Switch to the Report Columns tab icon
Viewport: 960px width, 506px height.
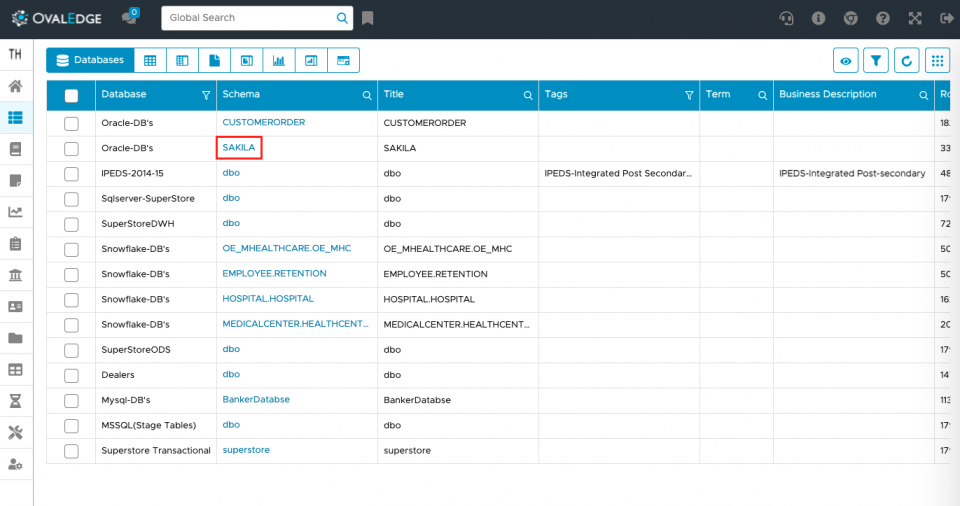(x=311, y=60)
